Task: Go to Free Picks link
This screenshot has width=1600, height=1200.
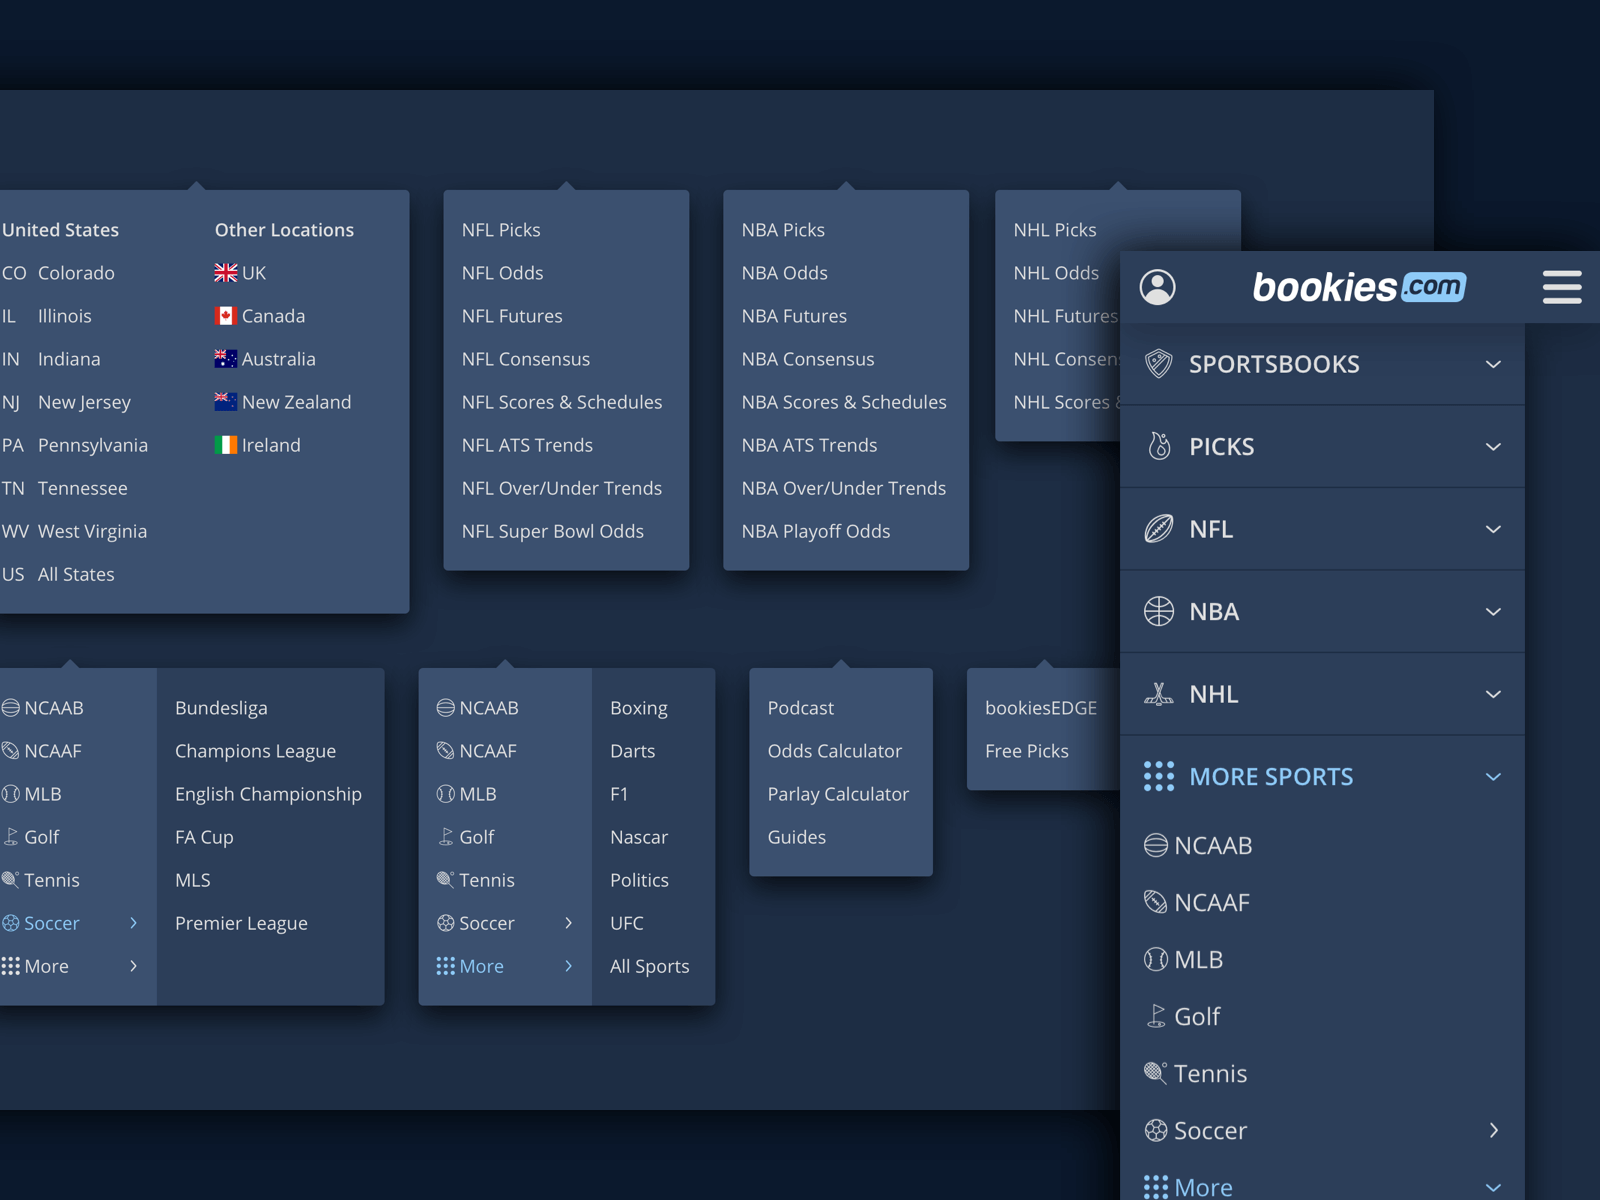Action: (x=1027, y=751)
